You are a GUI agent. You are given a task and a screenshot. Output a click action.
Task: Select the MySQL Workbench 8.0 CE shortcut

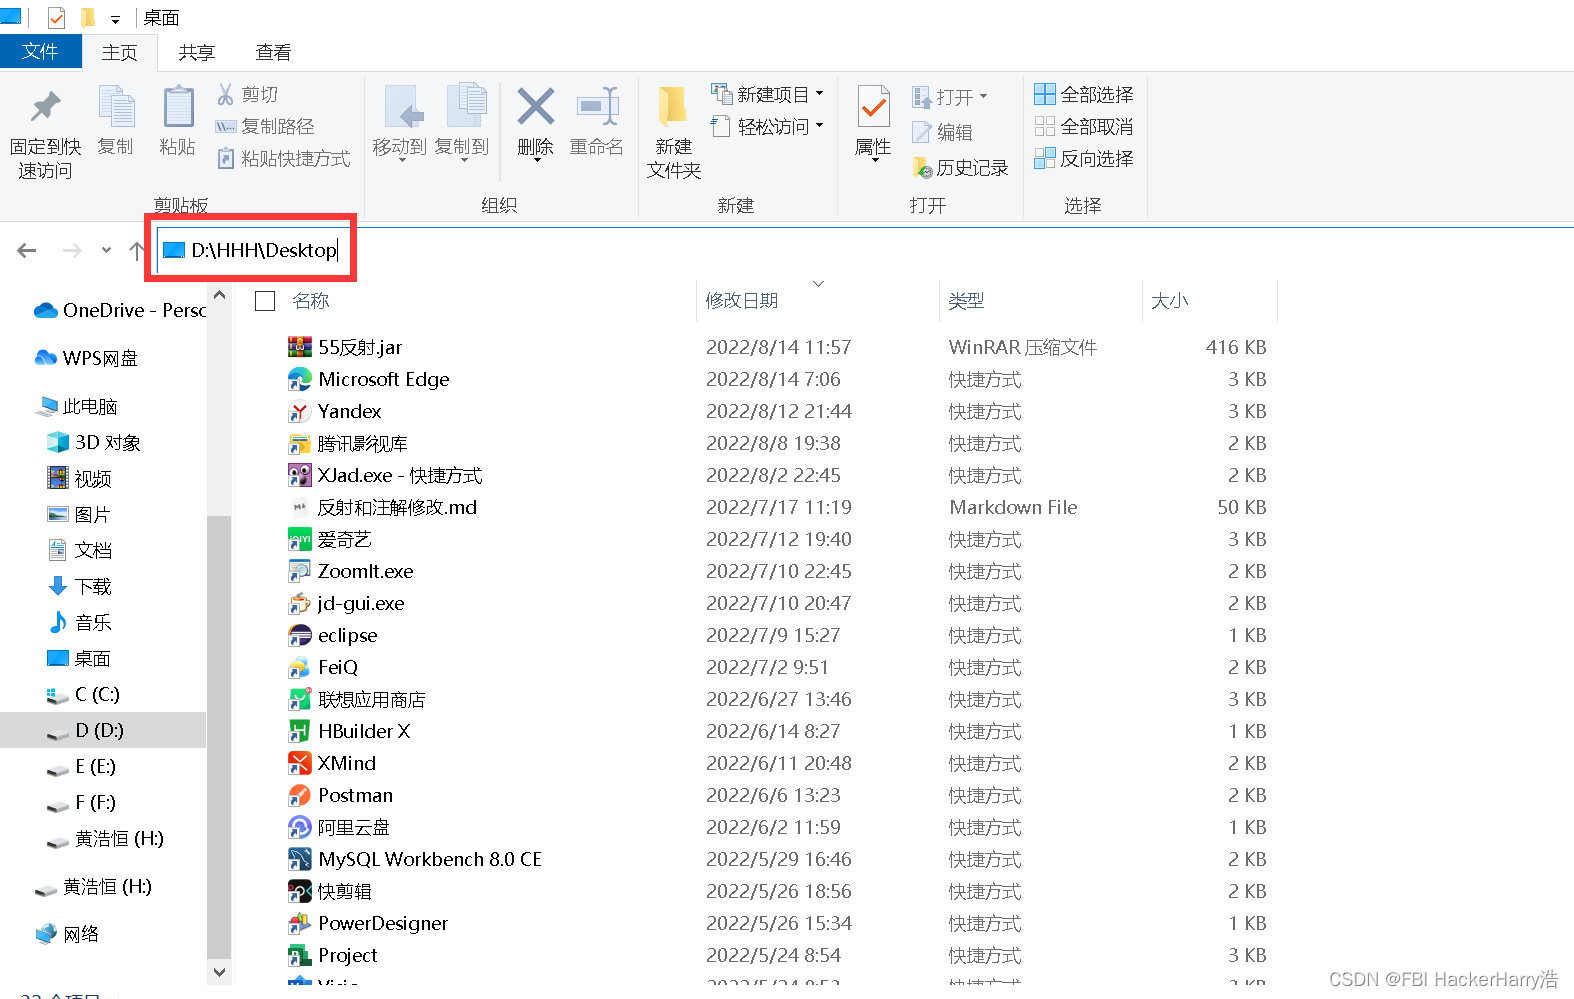pyautogui.click(x=414, y=859)
